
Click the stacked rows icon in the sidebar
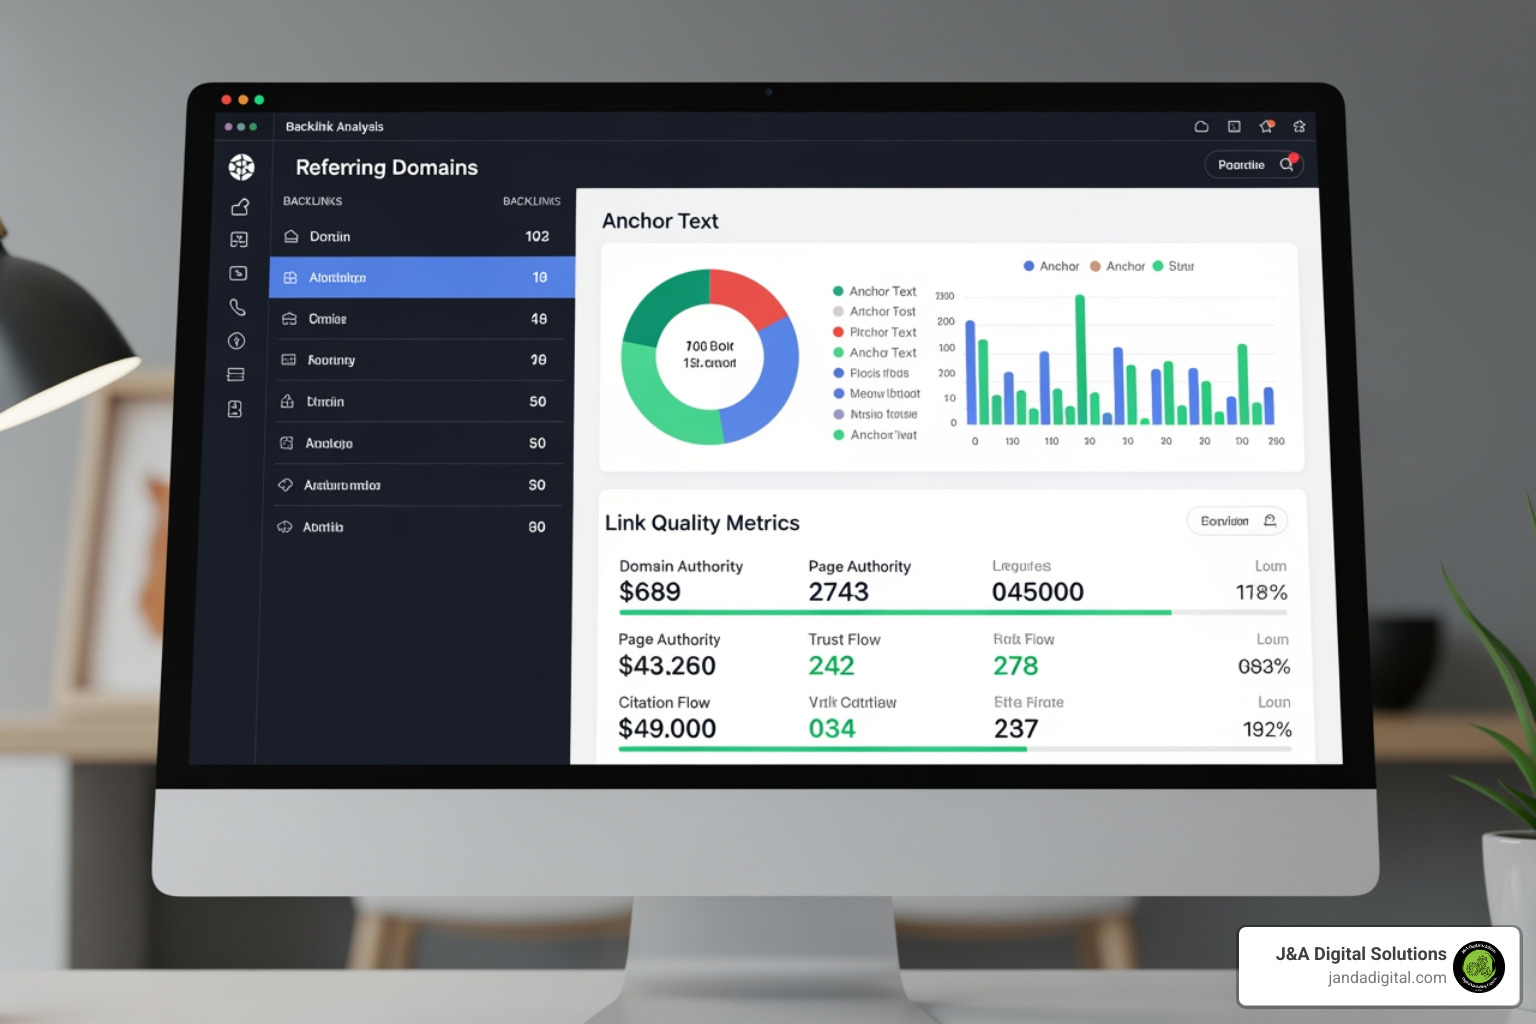tap(236, 375)
